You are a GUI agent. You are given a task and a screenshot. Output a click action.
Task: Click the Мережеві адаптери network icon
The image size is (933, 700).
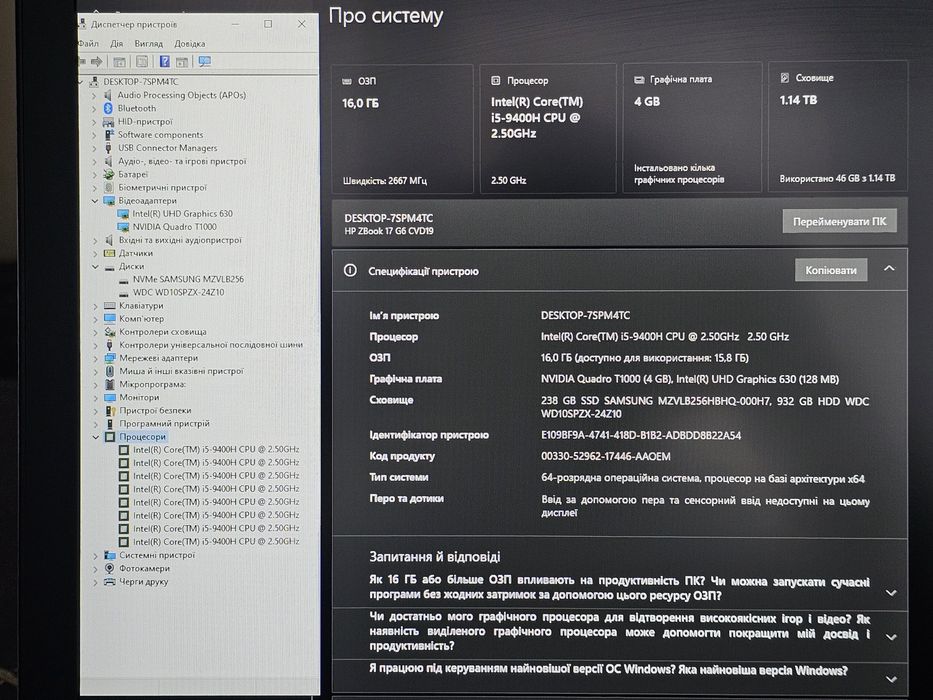point(109,358)
